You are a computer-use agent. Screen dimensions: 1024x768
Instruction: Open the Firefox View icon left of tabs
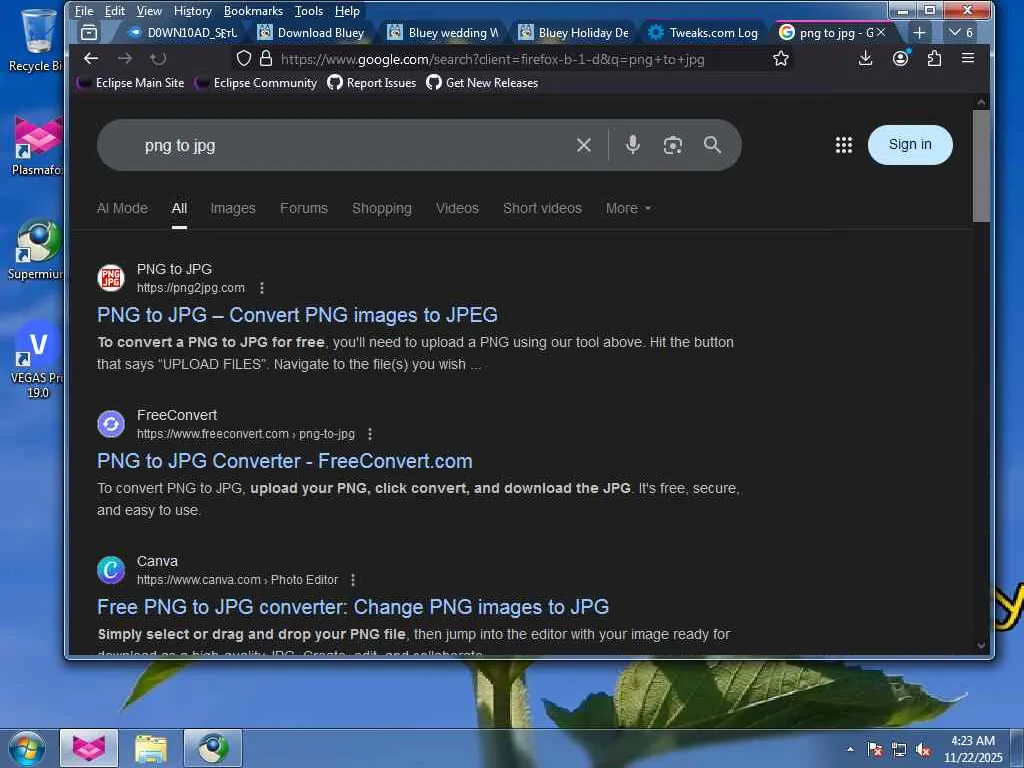tap(89, 32)
